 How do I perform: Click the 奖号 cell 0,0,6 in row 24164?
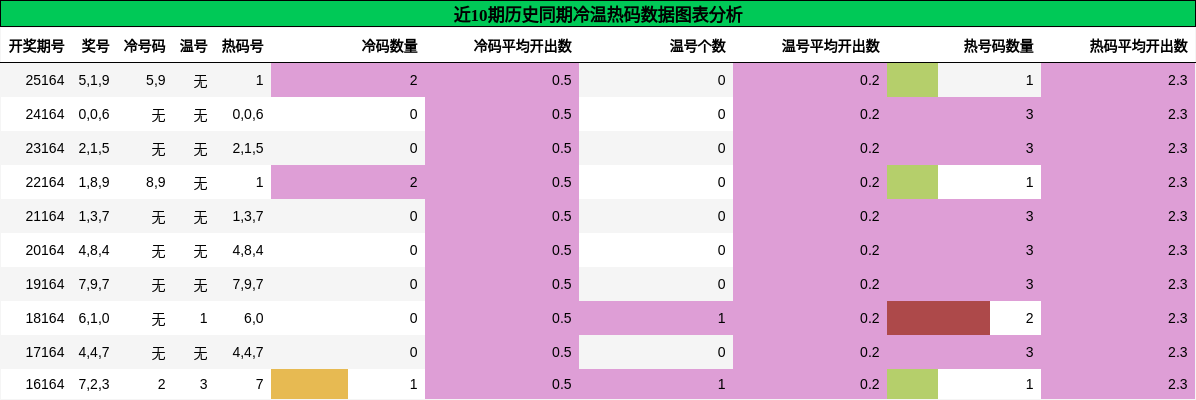click(94, 115)
